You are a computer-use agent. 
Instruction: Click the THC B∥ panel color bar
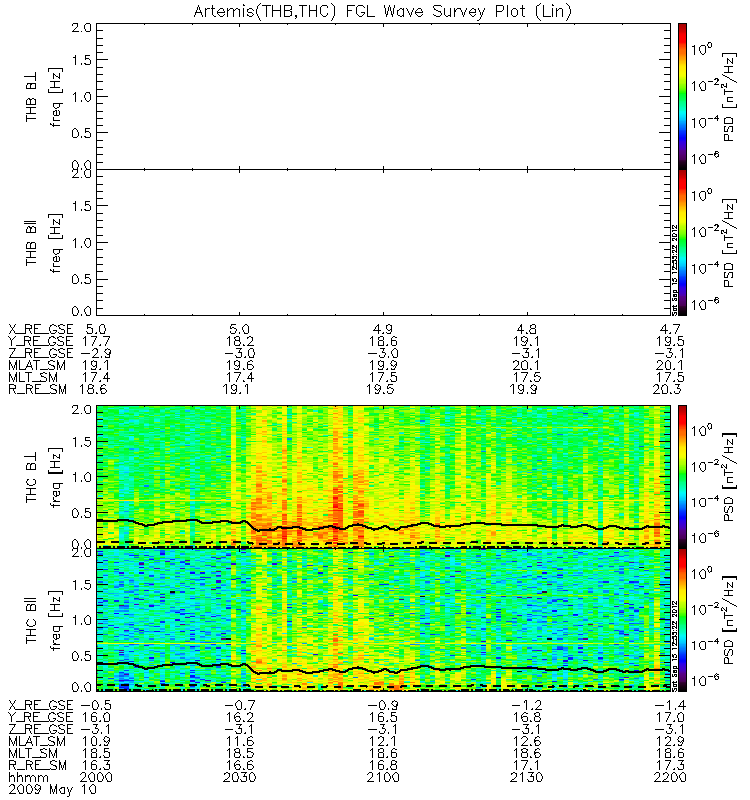(x=682, y=620)
